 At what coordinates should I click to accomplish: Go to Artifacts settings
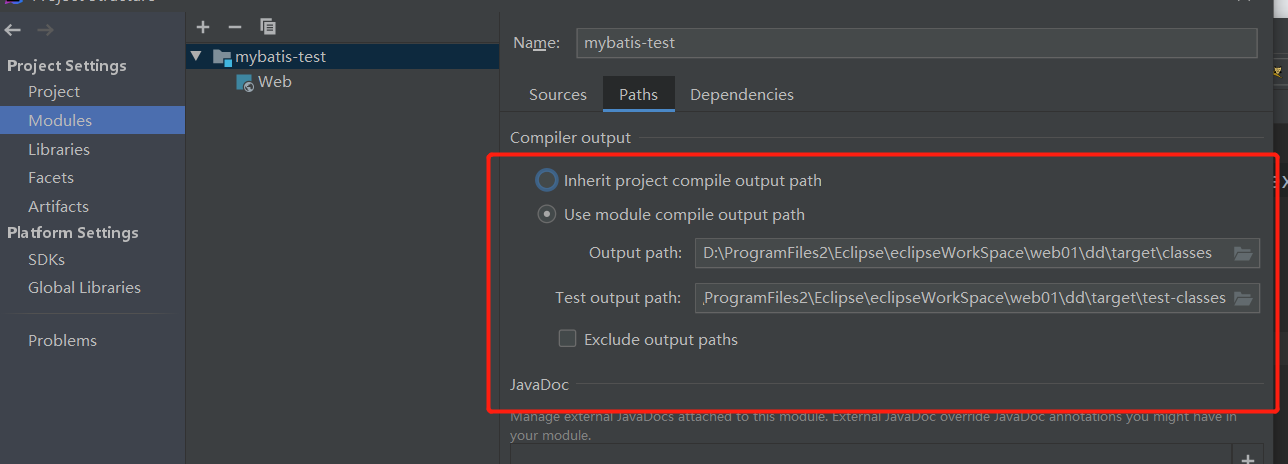pyautogui.click(x=58, y=206)
